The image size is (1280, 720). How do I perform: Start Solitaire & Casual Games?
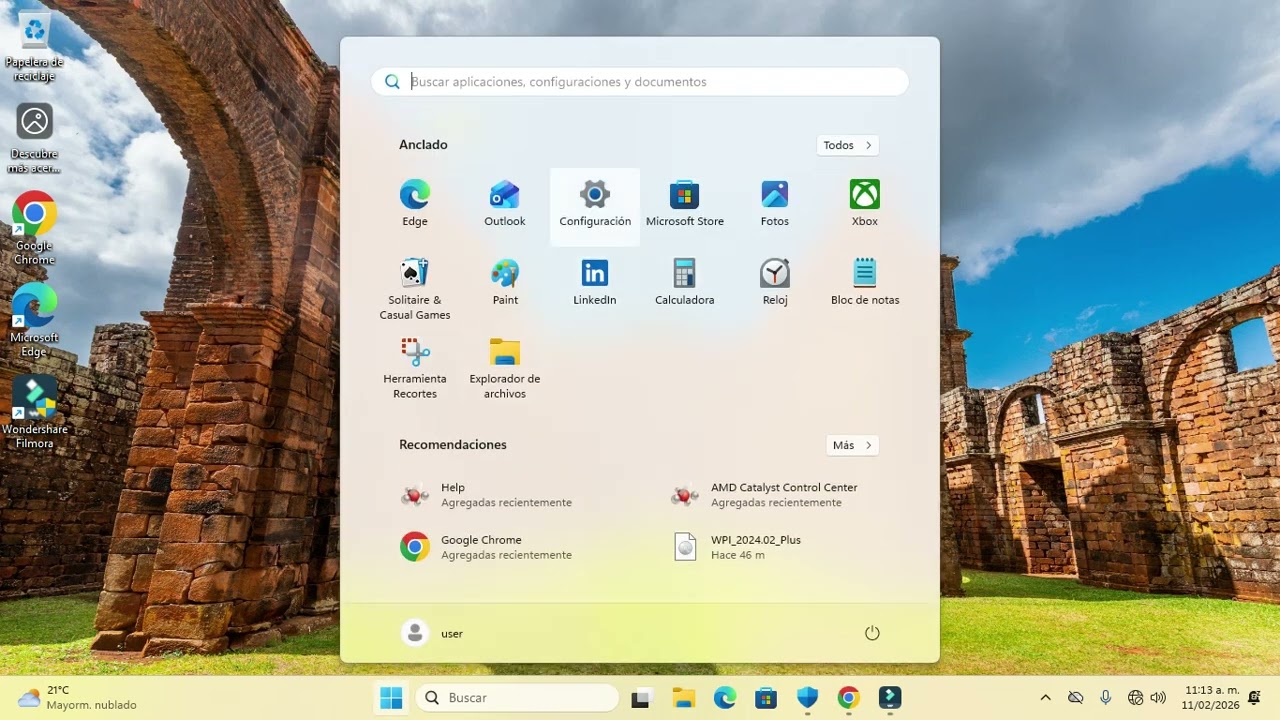[414, 290]
